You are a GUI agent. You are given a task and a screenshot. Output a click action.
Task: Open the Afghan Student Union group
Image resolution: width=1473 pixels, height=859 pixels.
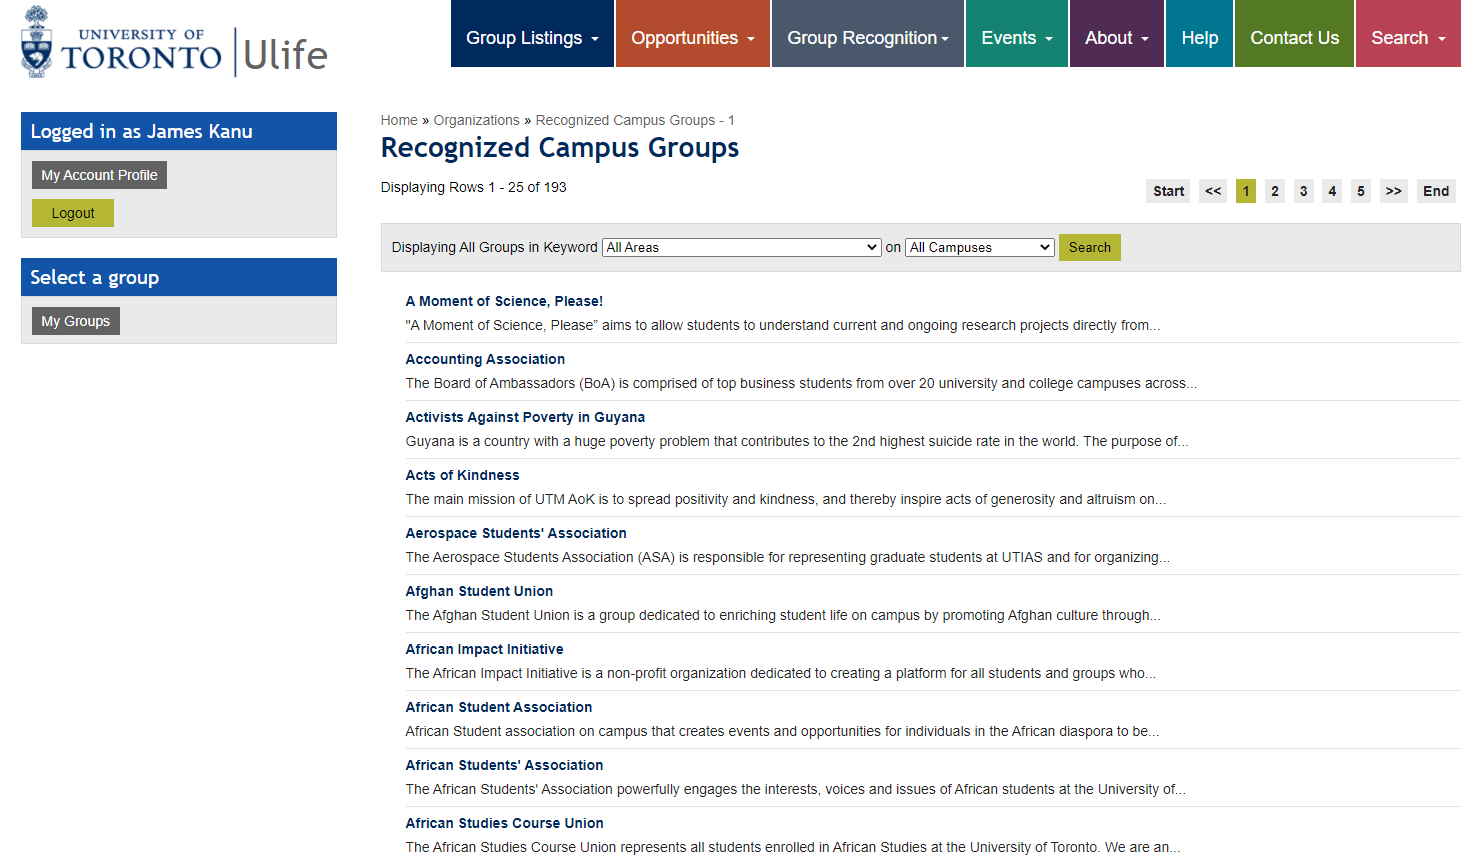[479, 591]
